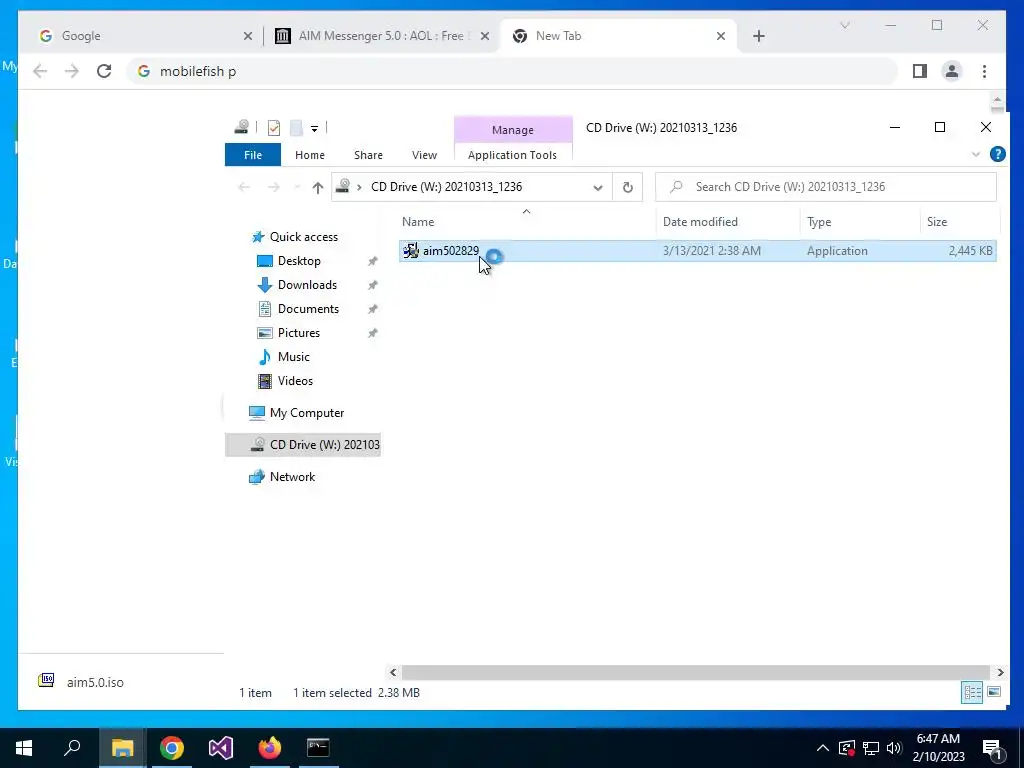Select CD Drive (W:) in navigation pane
This screenshot has width=1024, height=768.
point(303,445)
